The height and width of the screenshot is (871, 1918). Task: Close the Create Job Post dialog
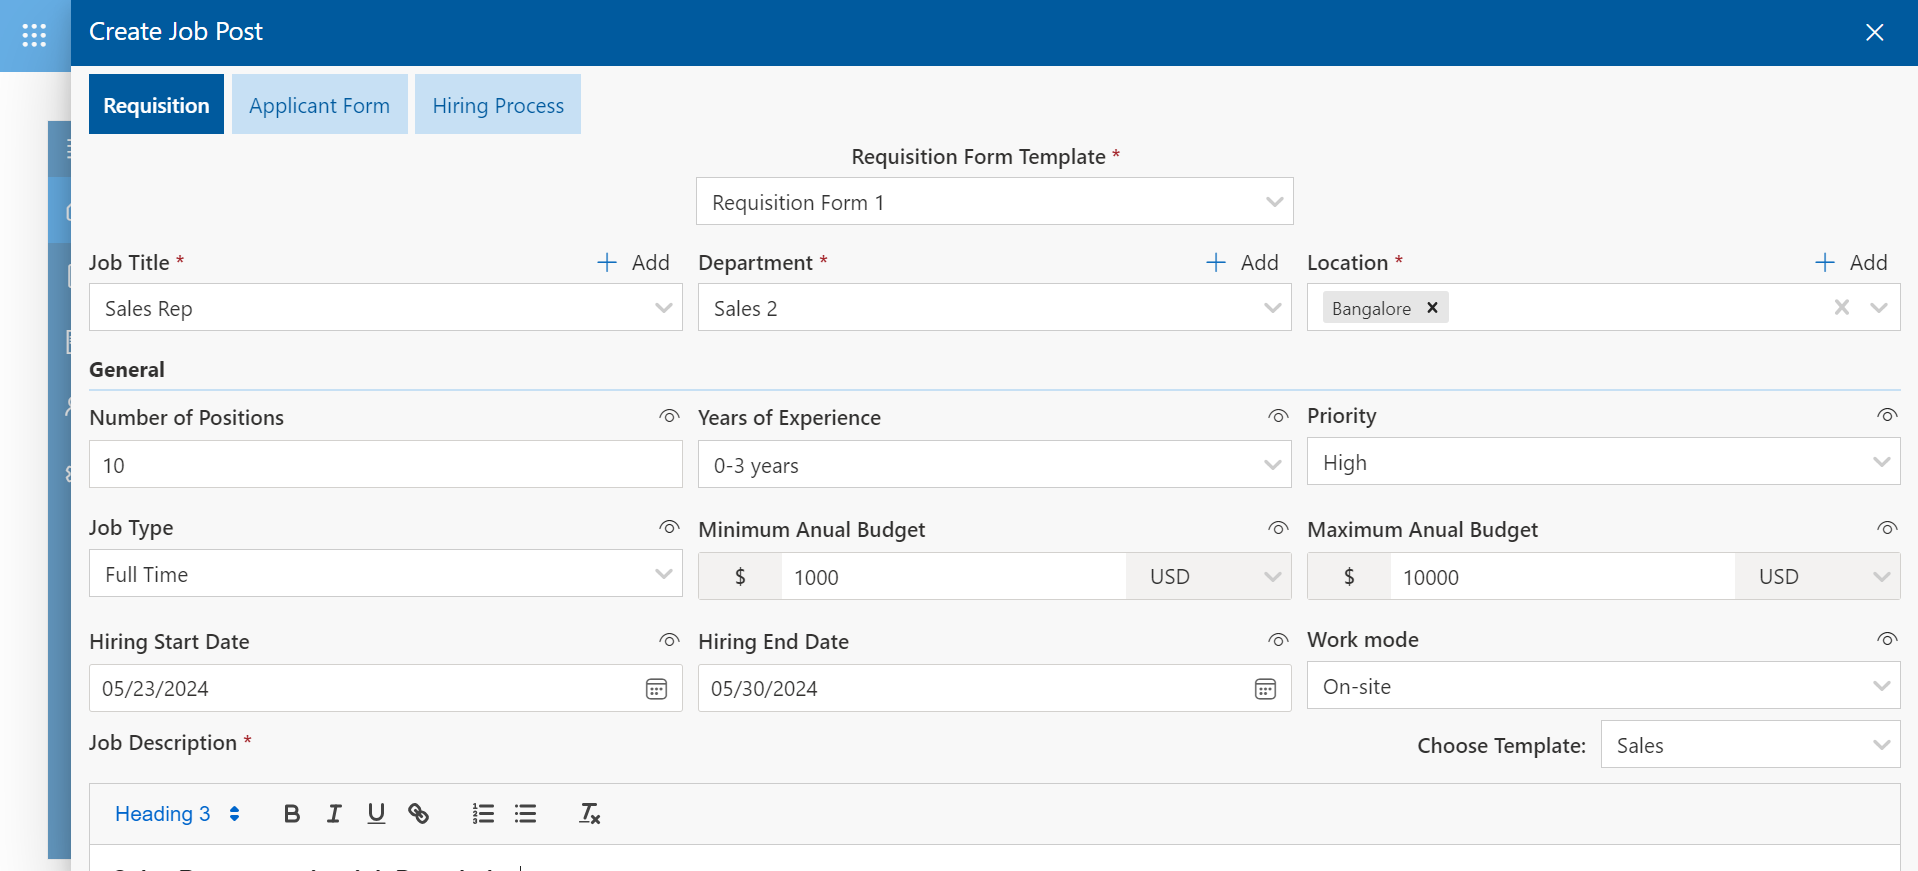pyautogui.click(x=1874, y=32)
